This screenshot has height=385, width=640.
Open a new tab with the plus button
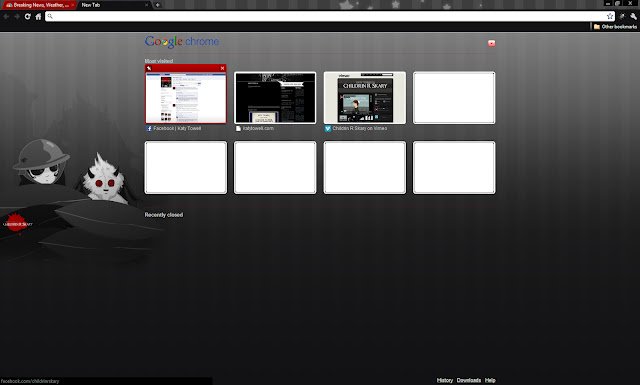click(158, 5)
